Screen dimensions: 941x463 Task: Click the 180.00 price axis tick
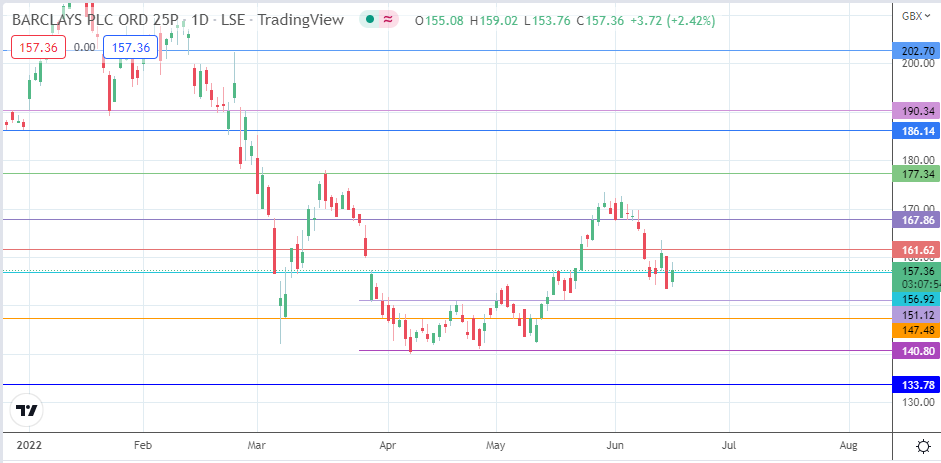[x=918, y=160]
